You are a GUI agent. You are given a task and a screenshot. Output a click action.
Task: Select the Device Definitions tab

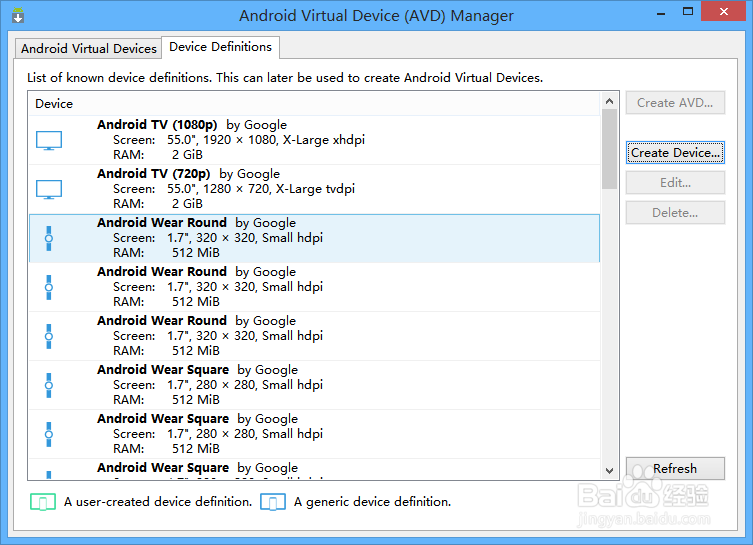[x=220, y=47]
